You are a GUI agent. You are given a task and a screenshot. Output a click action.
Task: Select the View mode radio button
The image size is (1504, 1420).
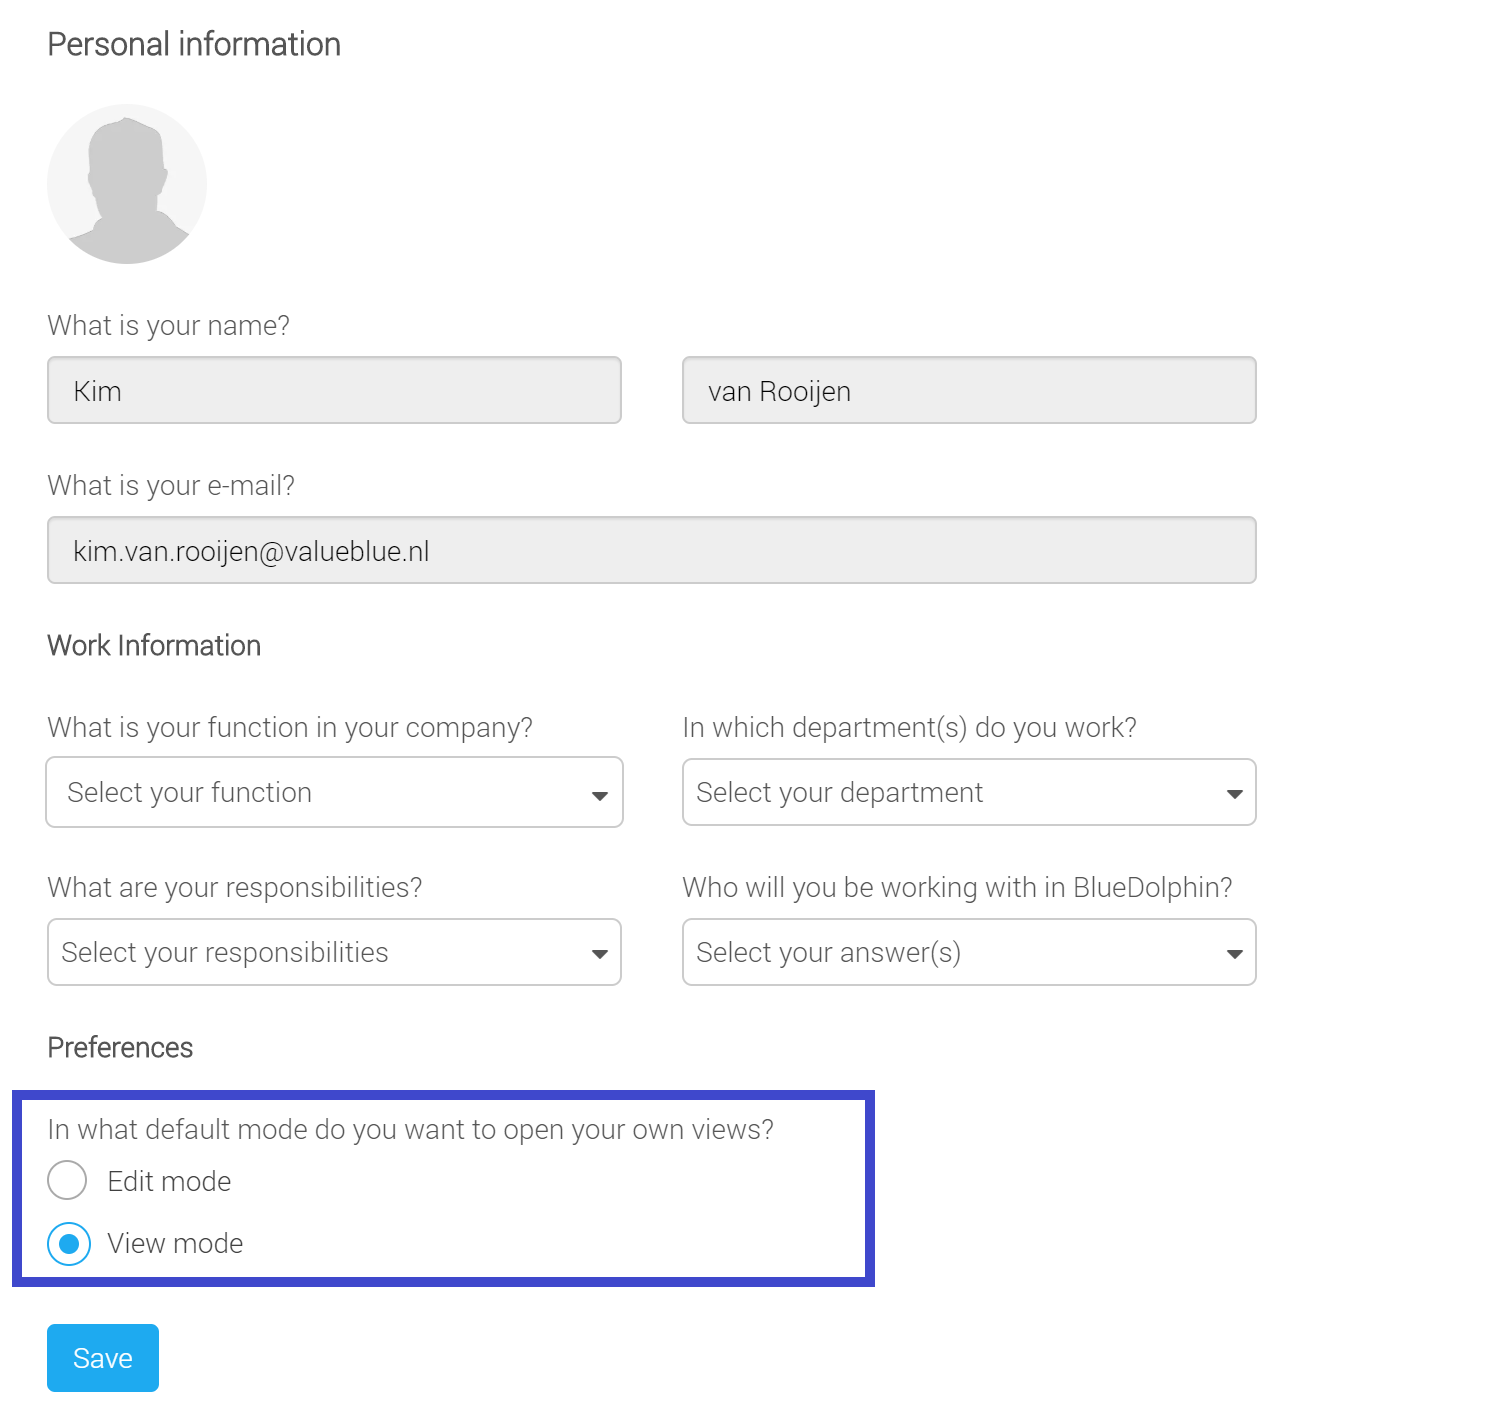pos(69,1243)
